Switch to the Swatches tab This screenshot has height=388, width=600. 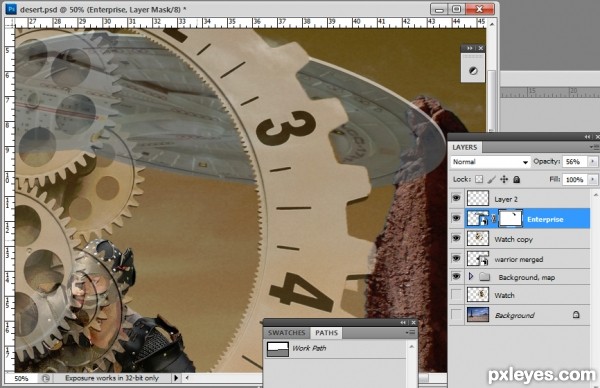pos(287,333)
